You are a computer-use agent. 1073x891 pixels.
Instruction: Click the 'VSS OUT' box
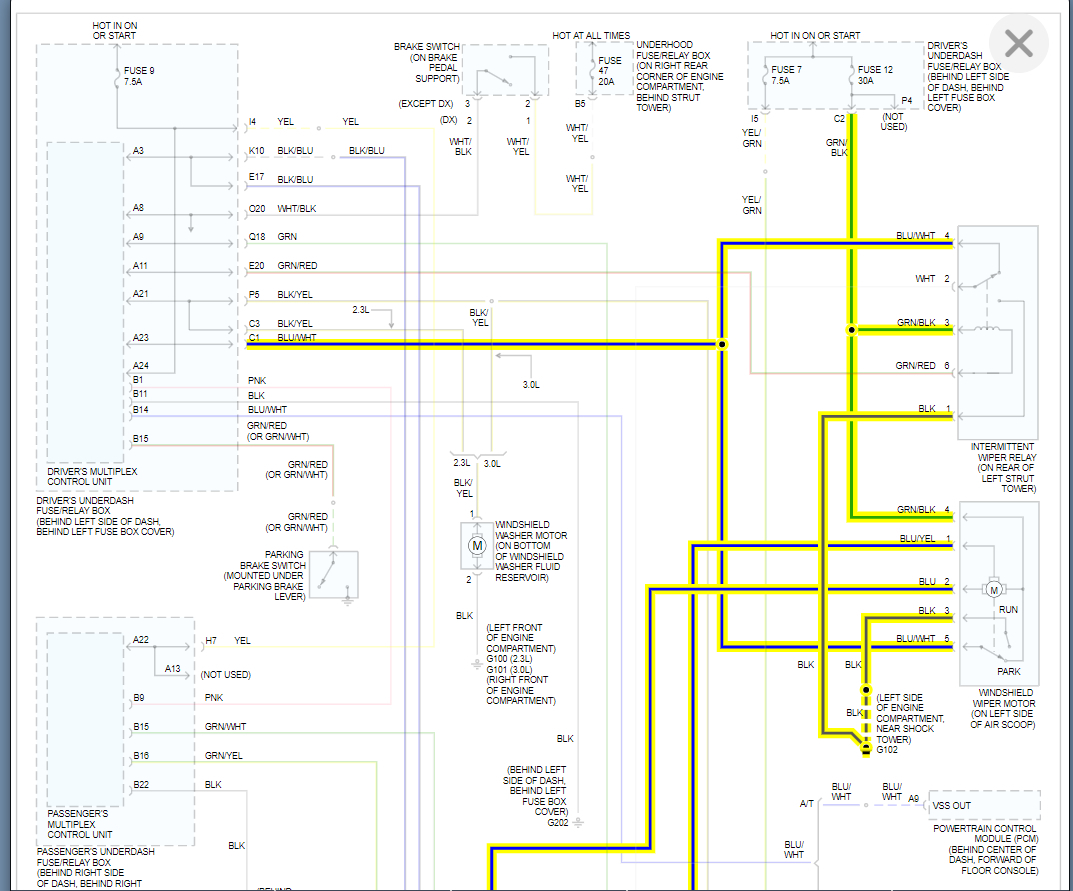[985, 805]
